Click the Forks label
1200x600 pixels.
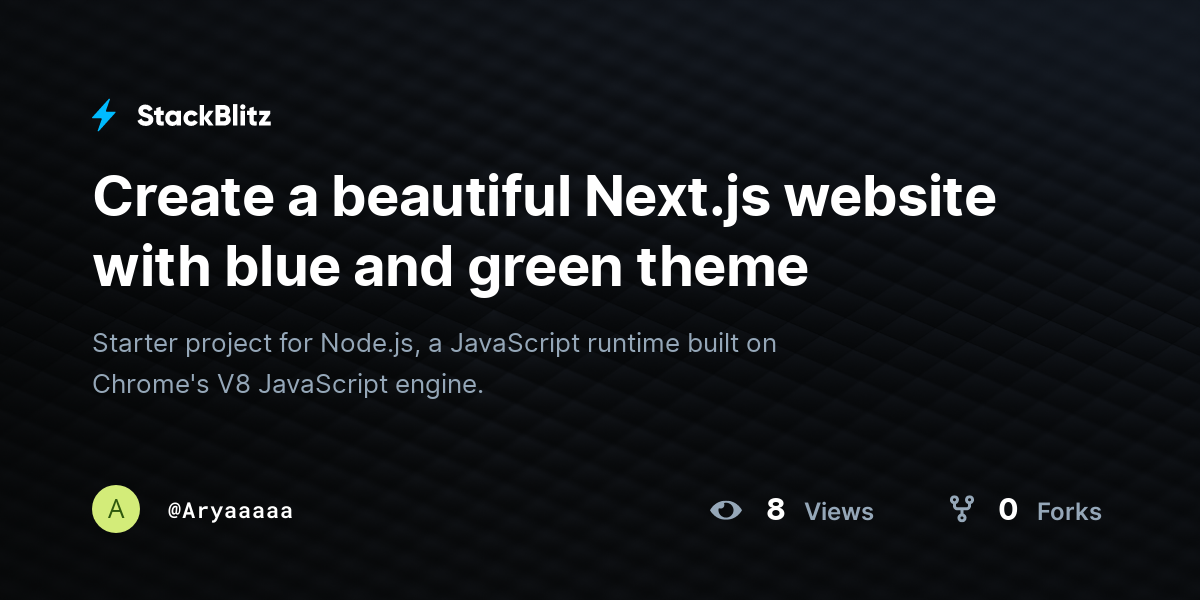coord(1069,512)
